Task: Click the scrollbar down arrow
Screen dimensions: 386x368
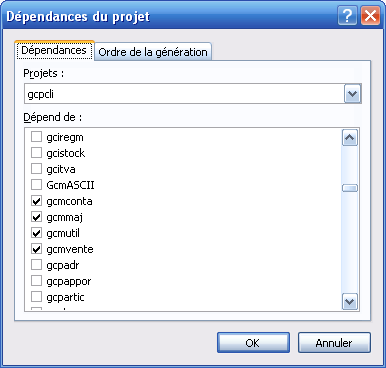Action: coord(350,301)
